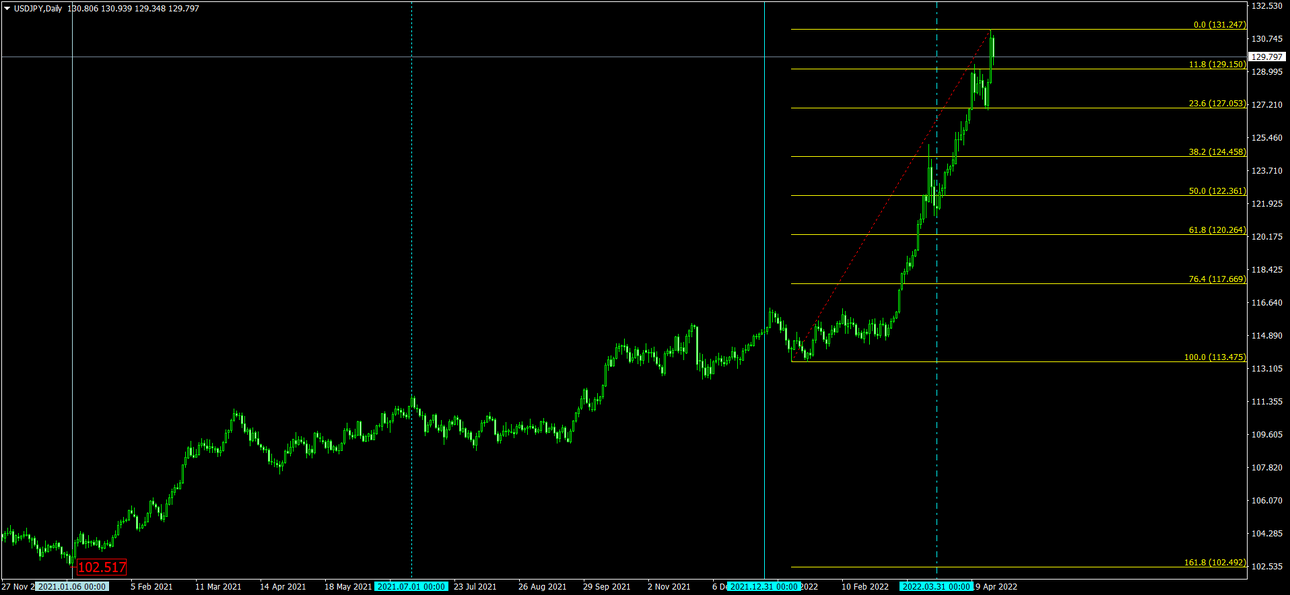Click the 2021.01.06 00:00 date marker
The image size is (1290, 595).
[72, 587]
